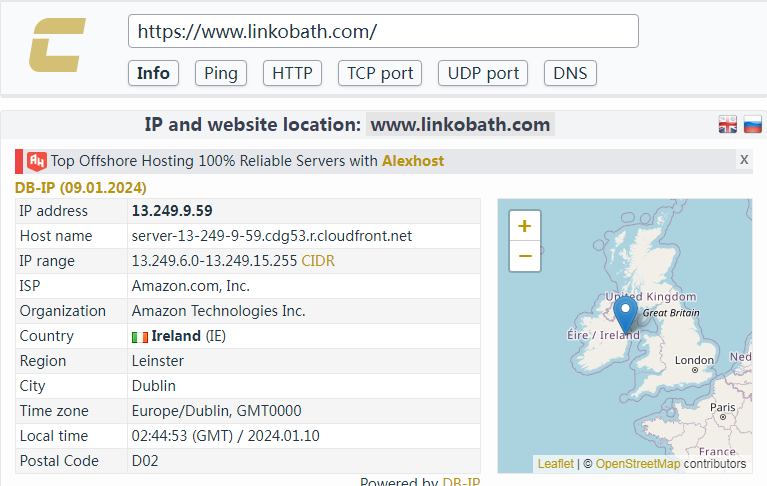Open the OpenStreetMap link
The height and width of the screenshot is (486, 767).
(x=637, y=464)
